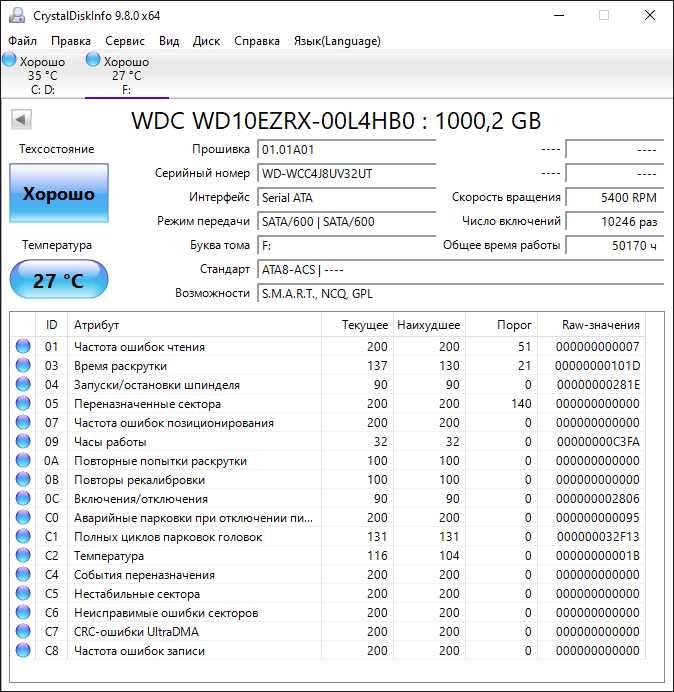Open the Диск menu
This screenshot has width=674, height=692.
207,41
